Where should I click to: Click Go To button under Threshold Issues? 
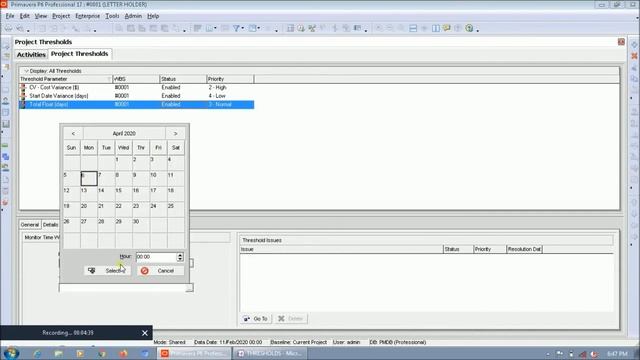pyautogui.click(x=256, y=318)
